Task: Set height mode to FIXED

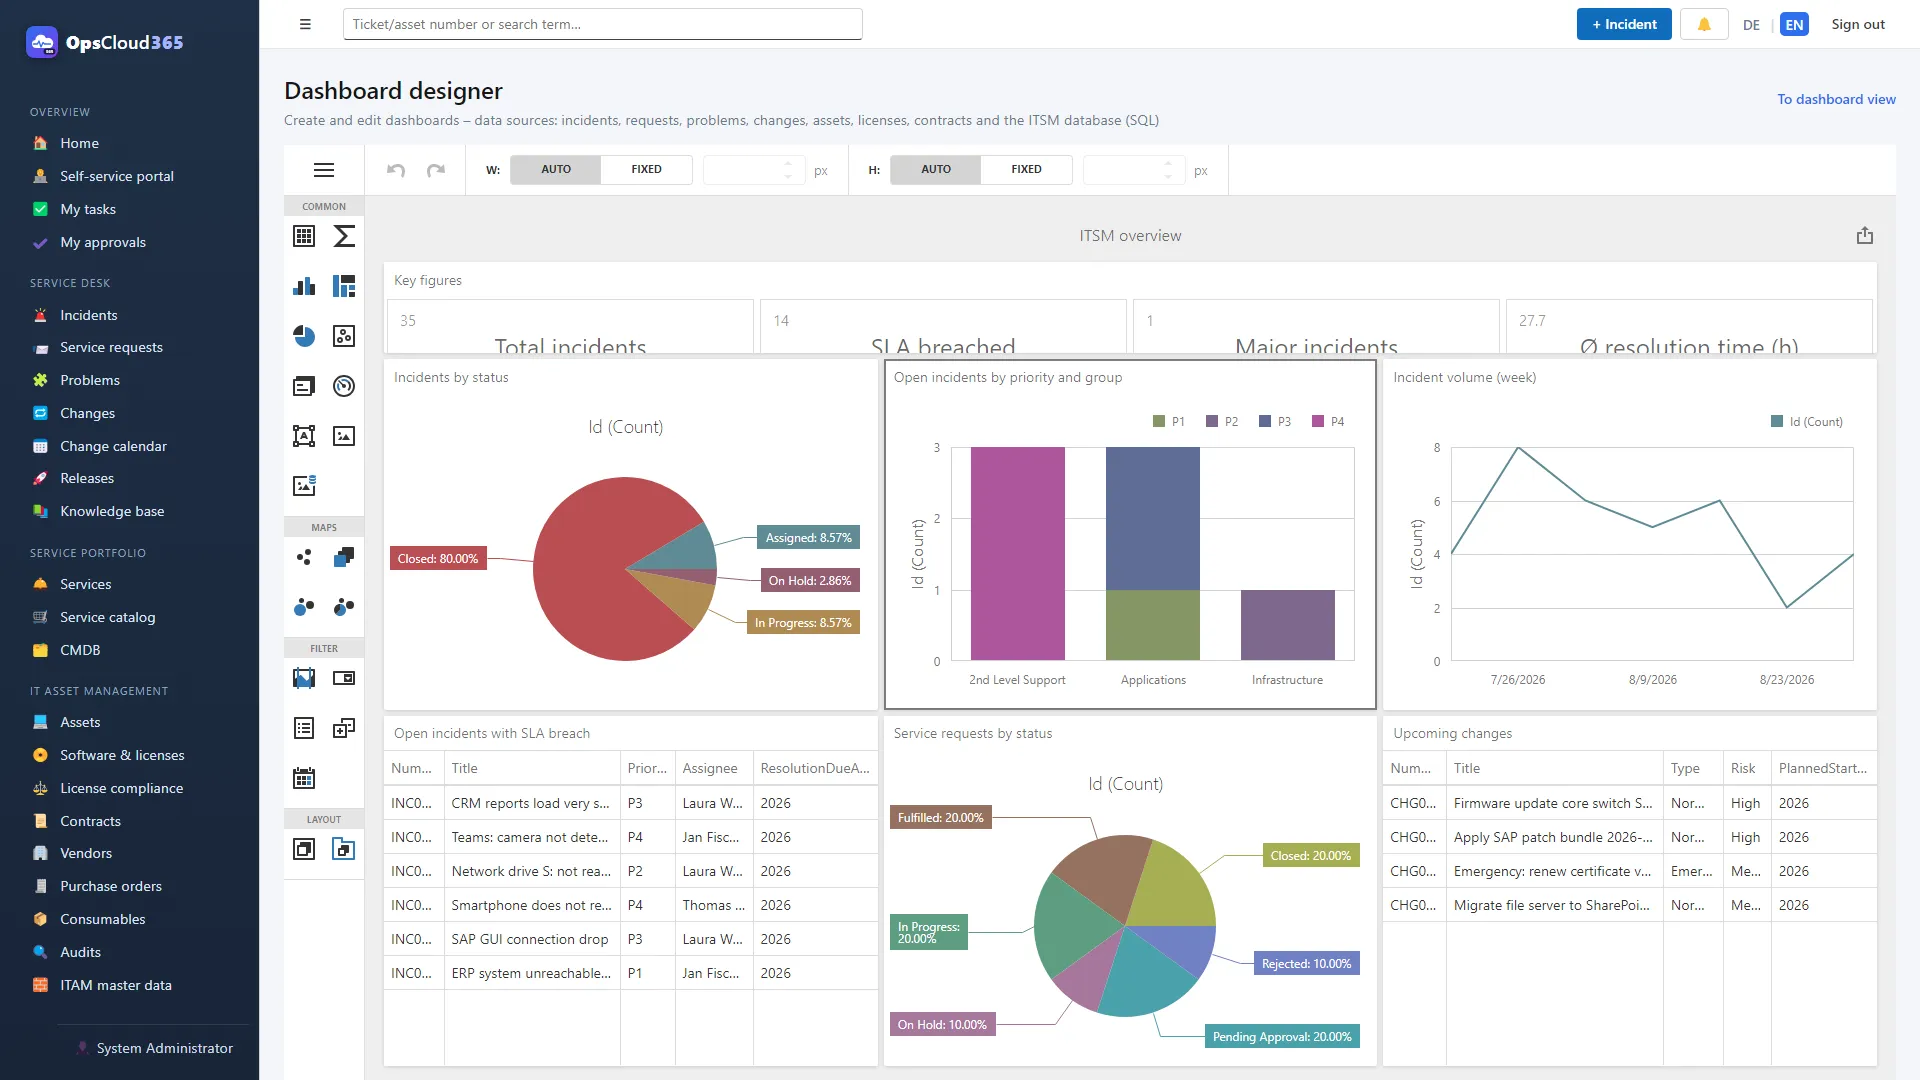Action: pos(1026,170)
